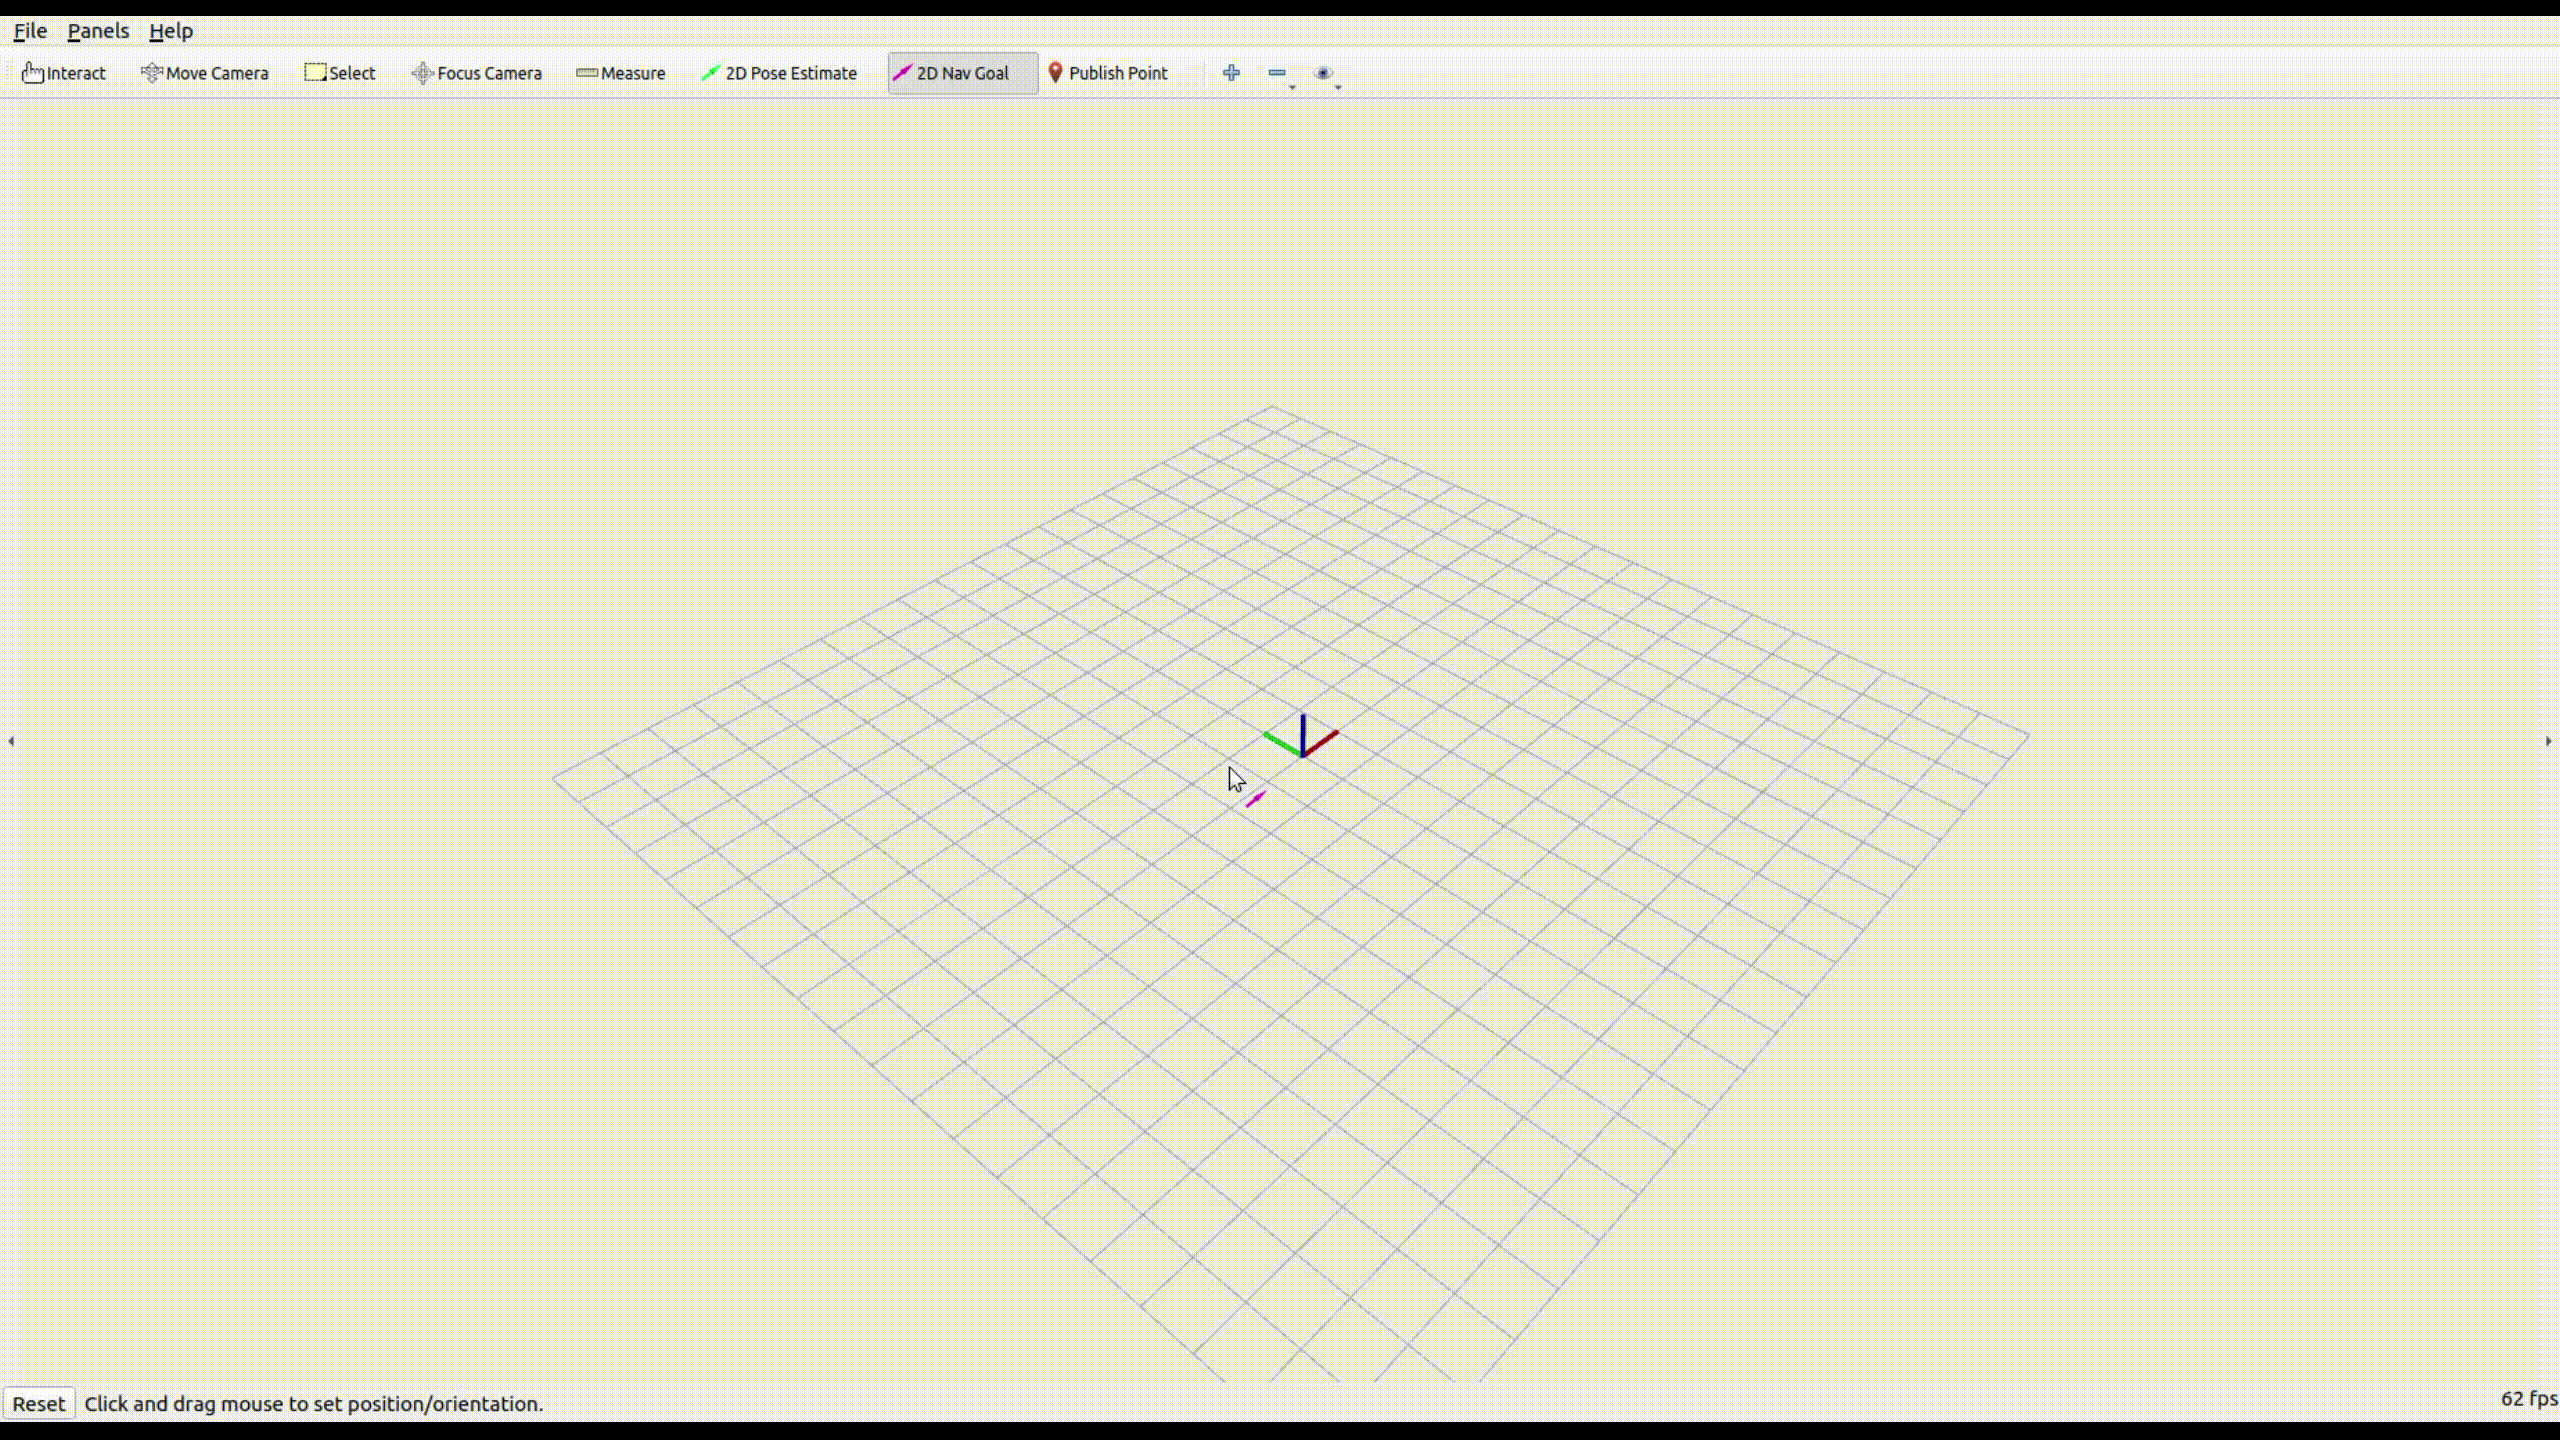Screen dimensions: 2560x1440
Task: Expand the hidden right side panel arrow
Action: 2548,741
